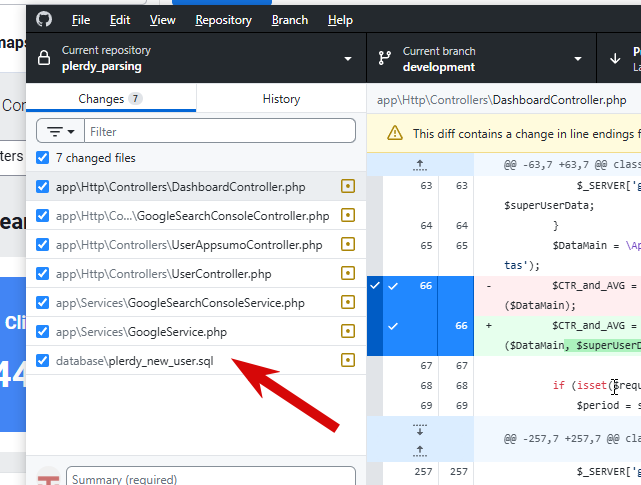The image size is (641, 485).
Task: Uncheck GoogleSearchConsoleService.php file checkbox
Action: [43, 303]
